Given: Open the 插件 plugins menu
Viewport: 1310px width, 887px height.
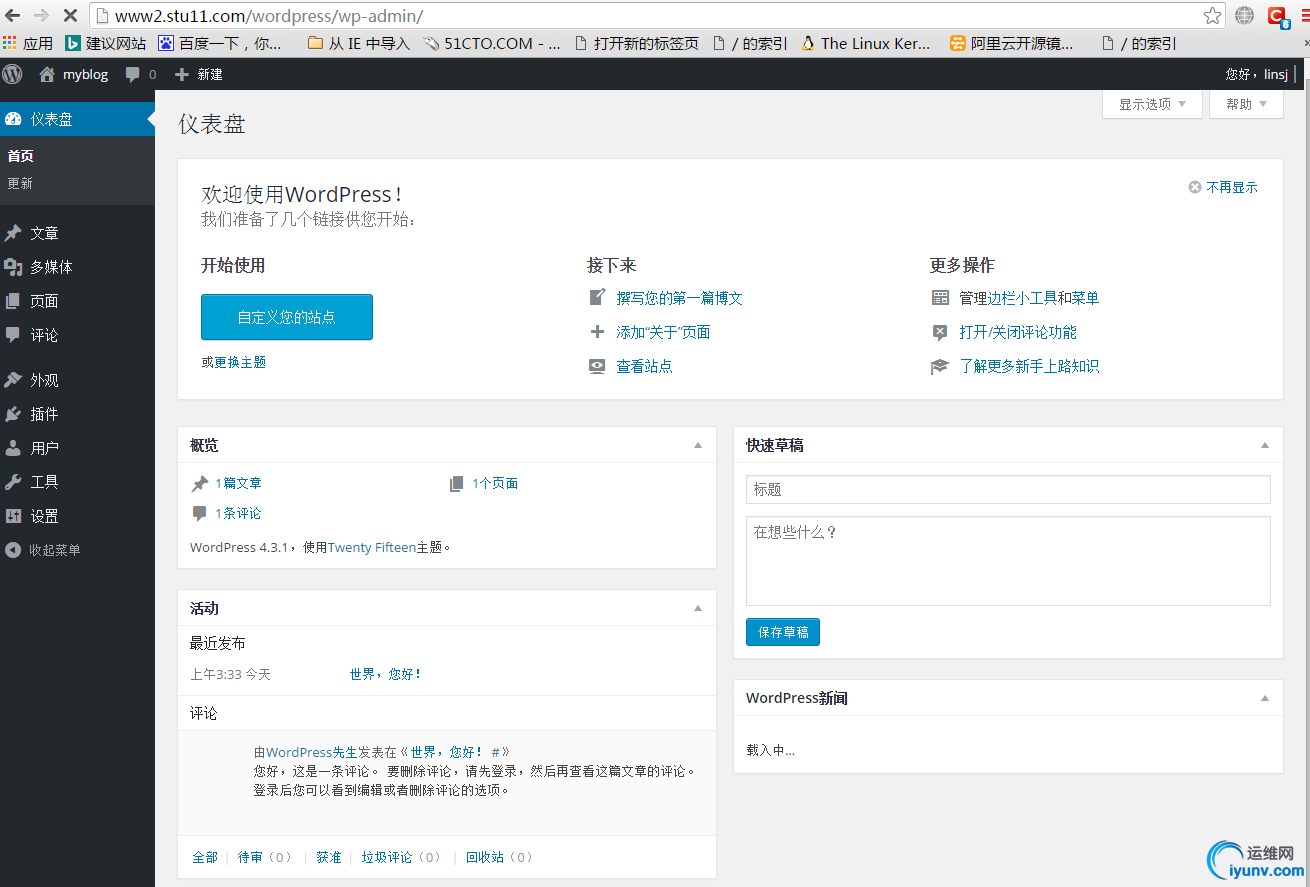Looking at the screenshot, I should click(77, 414).
